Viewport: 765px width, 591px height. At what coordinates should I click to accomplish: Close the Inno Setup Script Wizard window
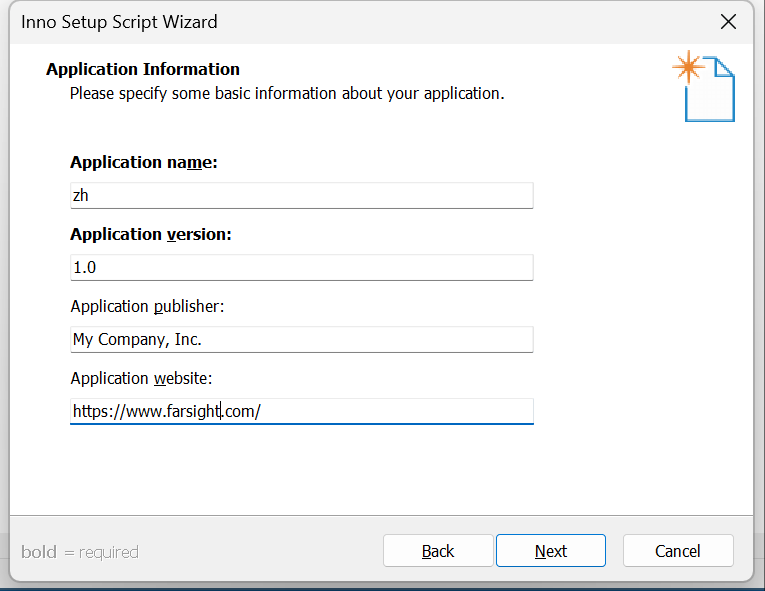(728, 21)
